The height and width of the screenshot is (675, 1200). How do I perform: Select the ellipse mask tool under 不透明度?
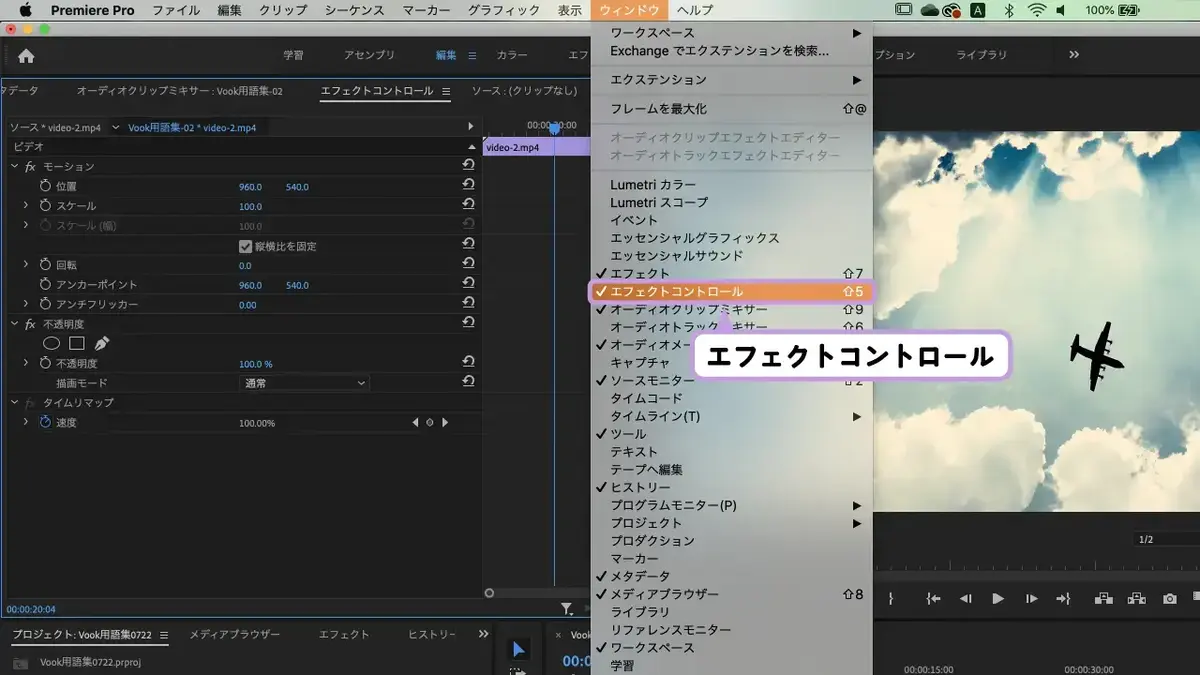pyautogui.click(x=52, y=344)
